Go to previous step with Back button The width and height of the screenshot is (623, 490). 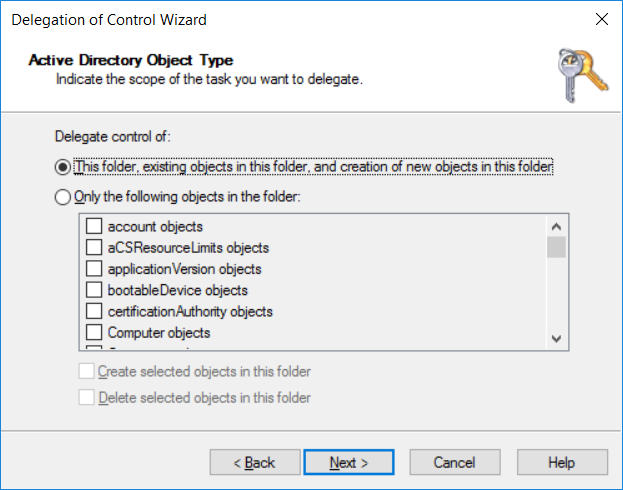(x=255, y=462)
